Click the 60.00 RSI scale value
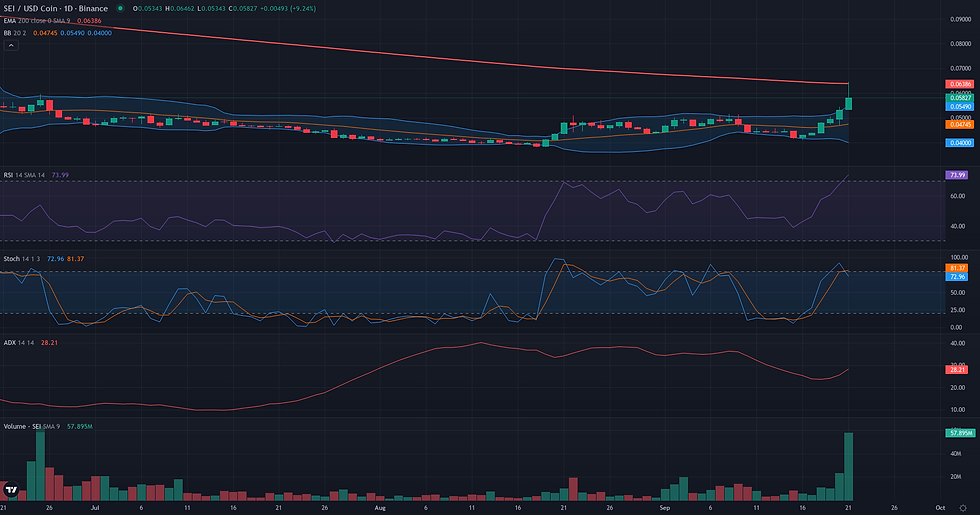 (x=958, y=196)
